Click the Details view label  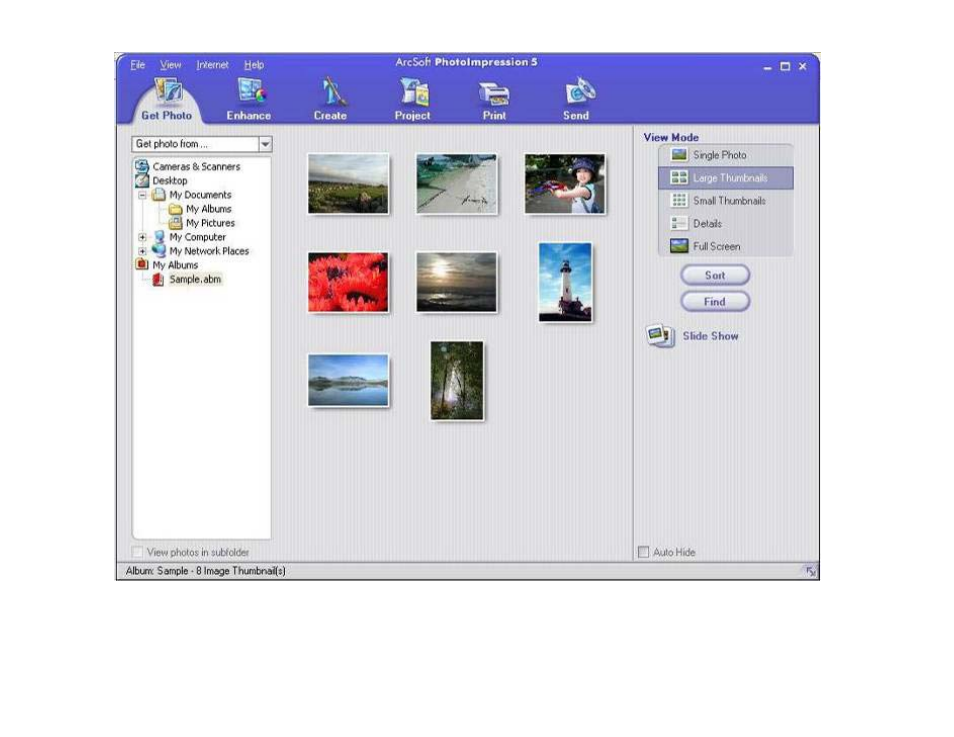708,224
